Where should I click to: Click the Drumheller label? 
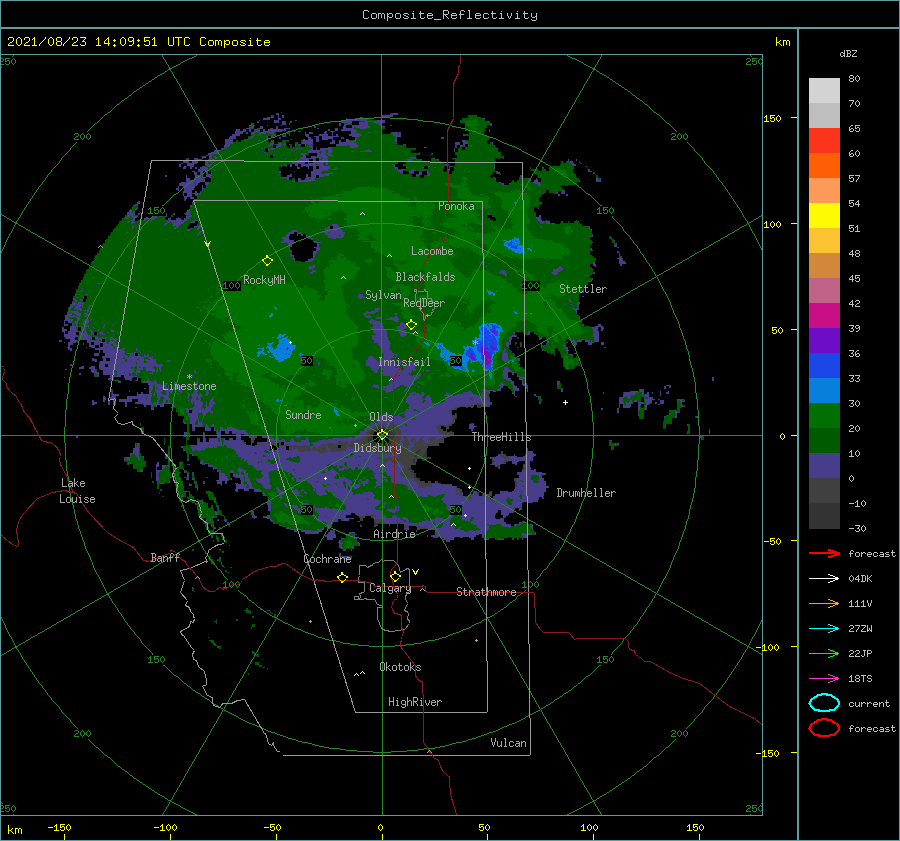click(x=586, y=493)
